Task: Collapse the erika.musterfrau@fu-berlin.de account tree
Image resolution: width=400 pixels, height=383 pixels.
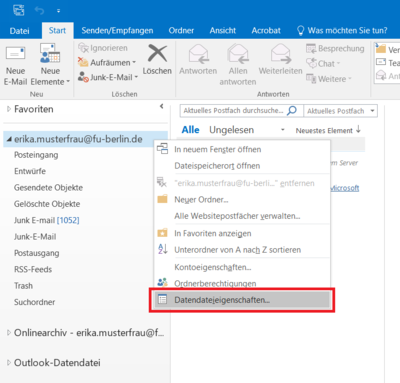Action: [9, 139]
